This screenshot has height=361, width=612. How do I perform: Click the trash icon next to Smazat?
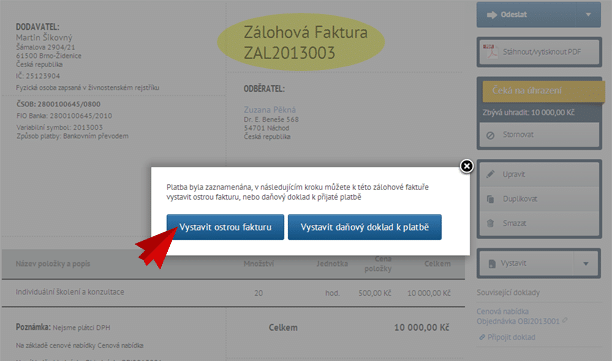[490, 223]
